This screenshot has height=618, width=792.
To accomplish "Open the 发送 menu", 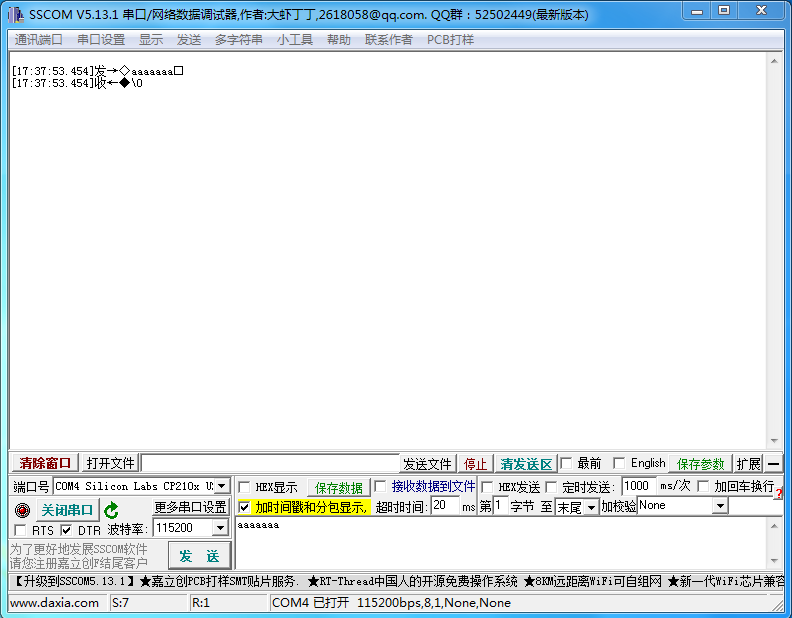I will [189, 40].
